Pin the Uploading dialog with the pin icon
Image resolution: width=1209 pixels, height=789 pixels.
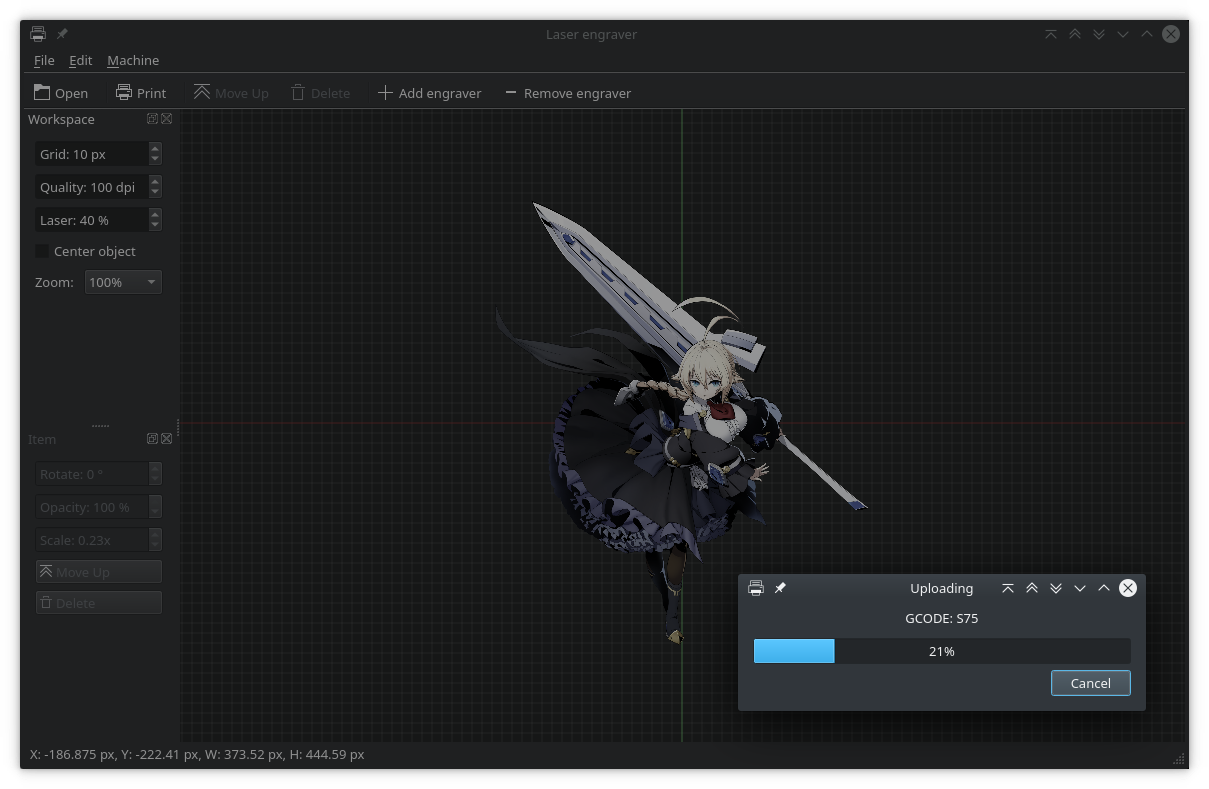tap(780, 588)
